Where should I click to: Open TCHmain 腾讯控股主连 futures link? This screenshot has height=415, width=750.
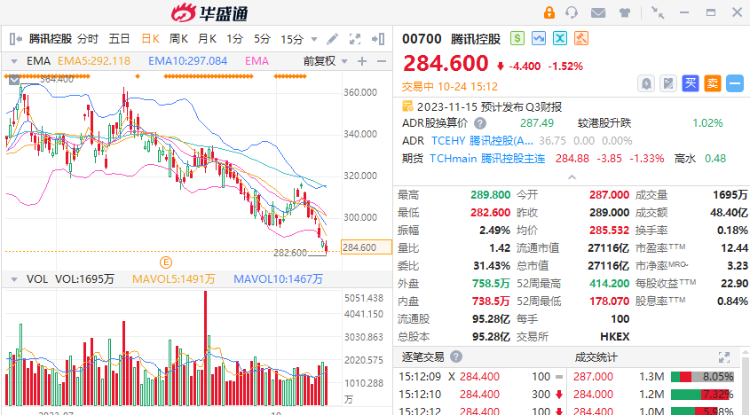click(x=487, y=158)
